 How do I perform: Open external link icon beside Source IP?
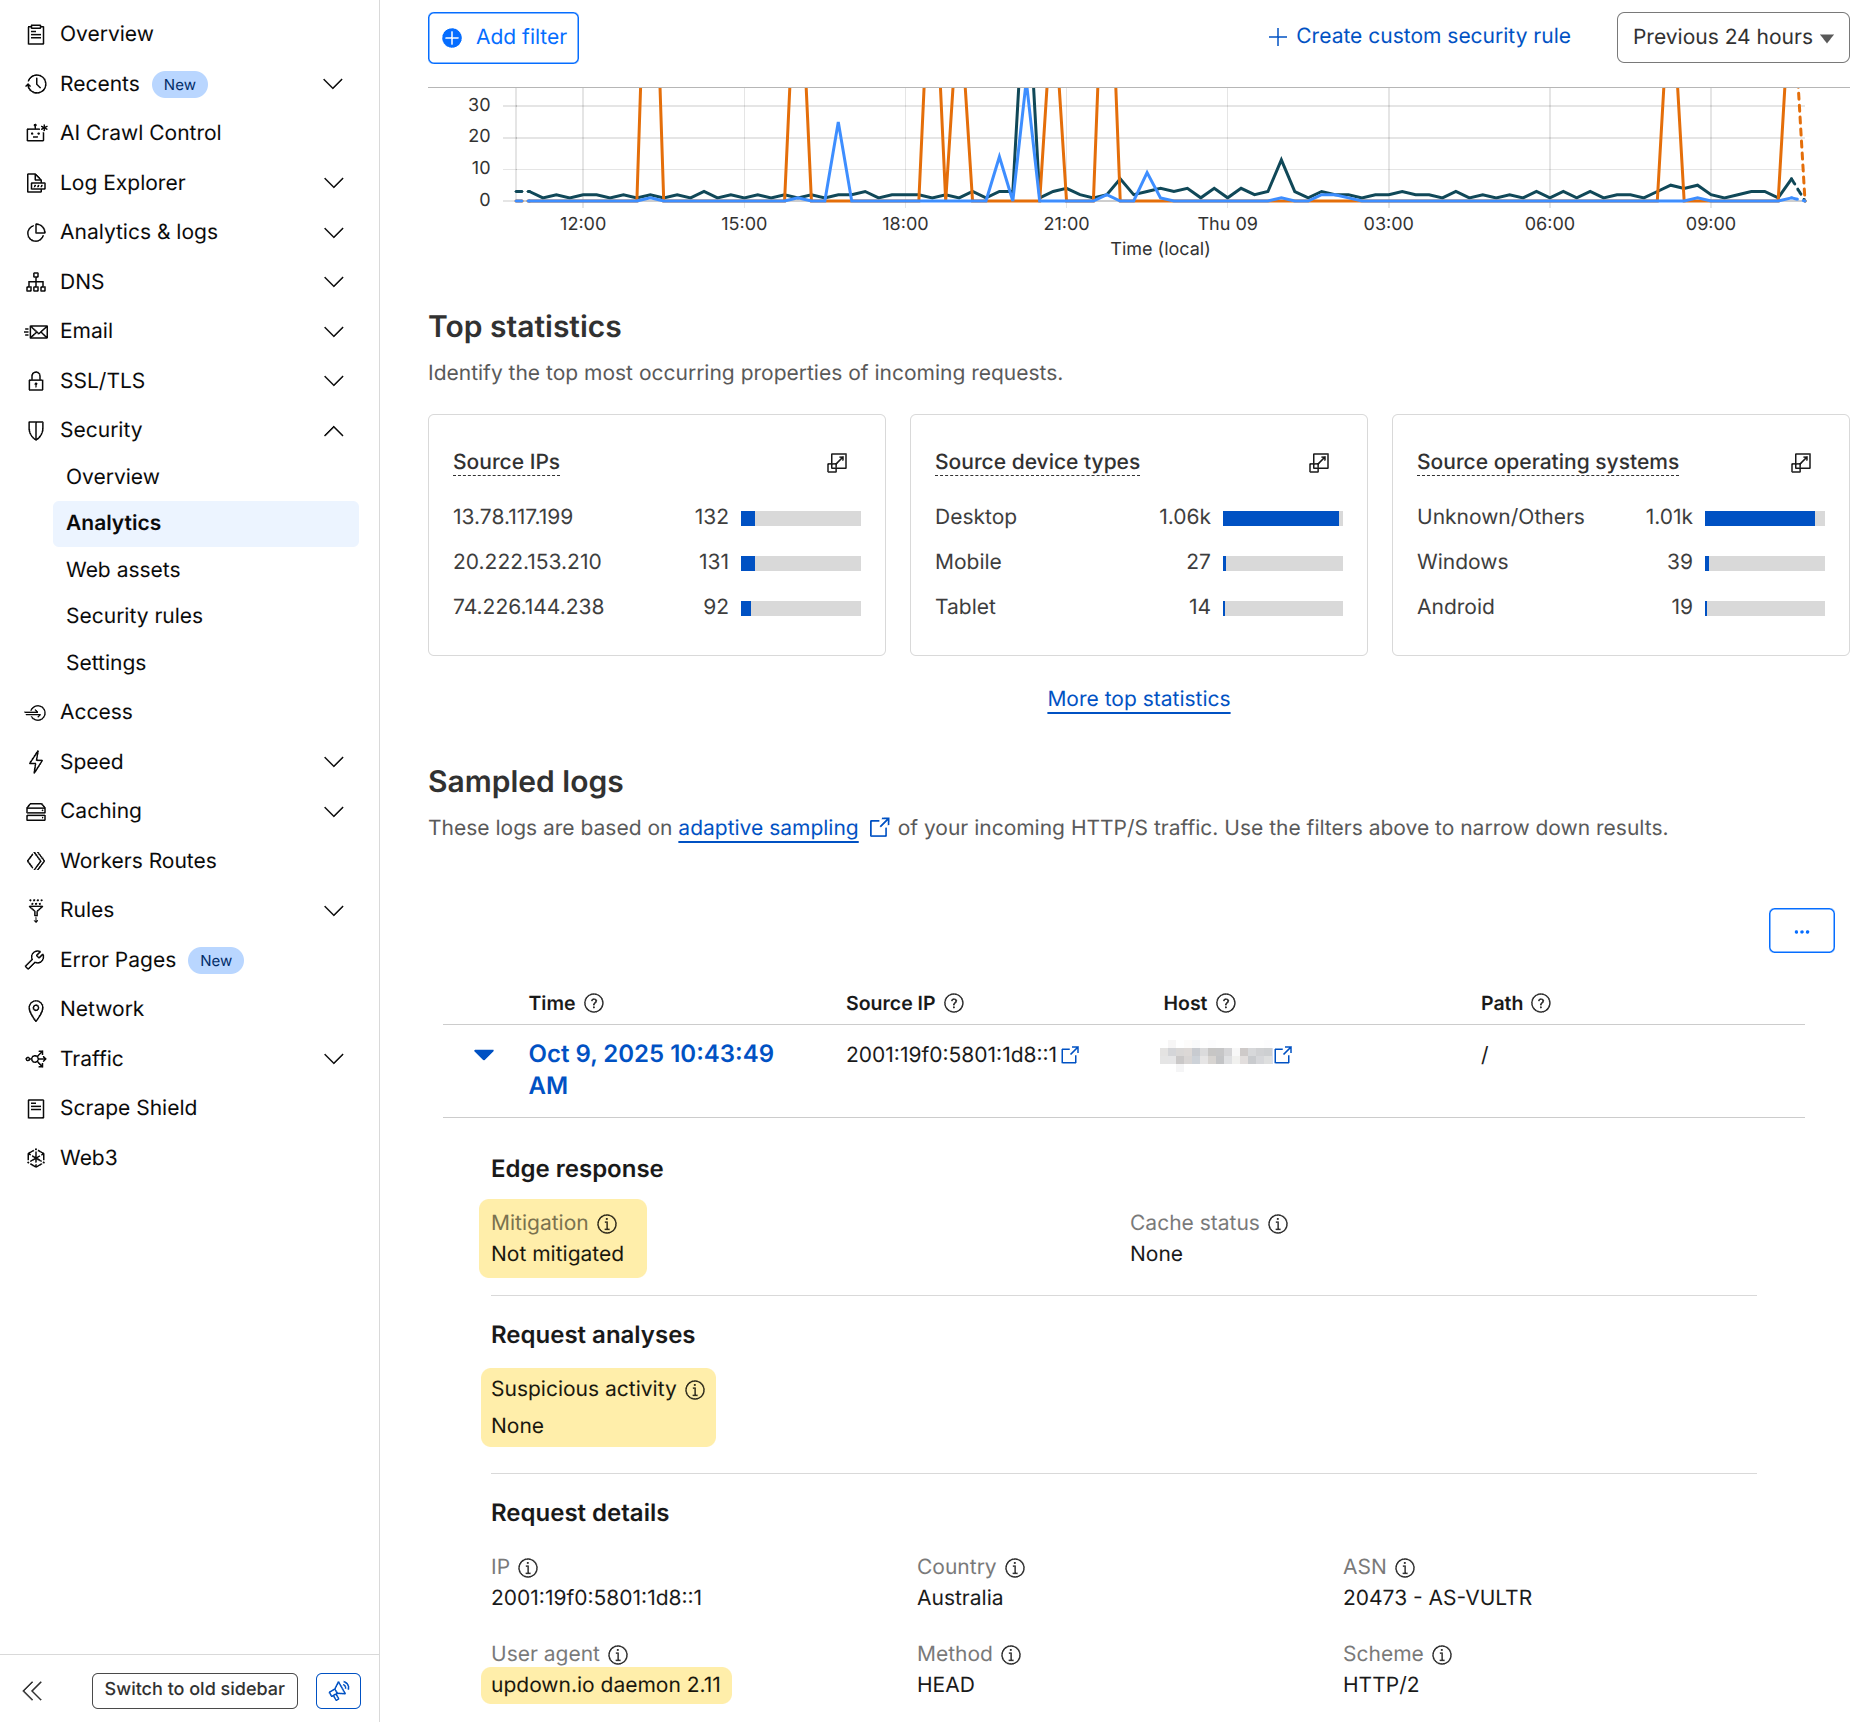(1070, 1055)
